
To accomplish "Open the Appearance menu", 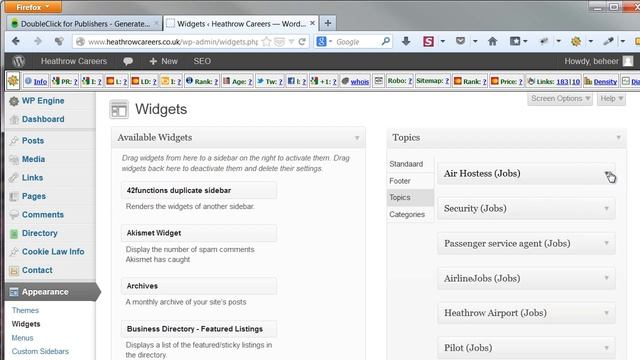I will (51, 292).
